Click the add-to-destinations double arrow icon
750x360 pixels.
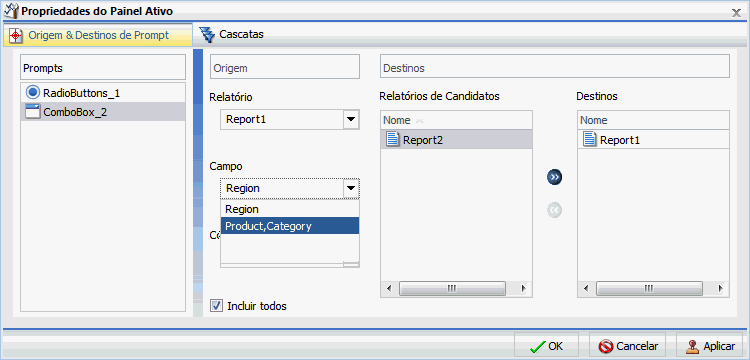554,177
